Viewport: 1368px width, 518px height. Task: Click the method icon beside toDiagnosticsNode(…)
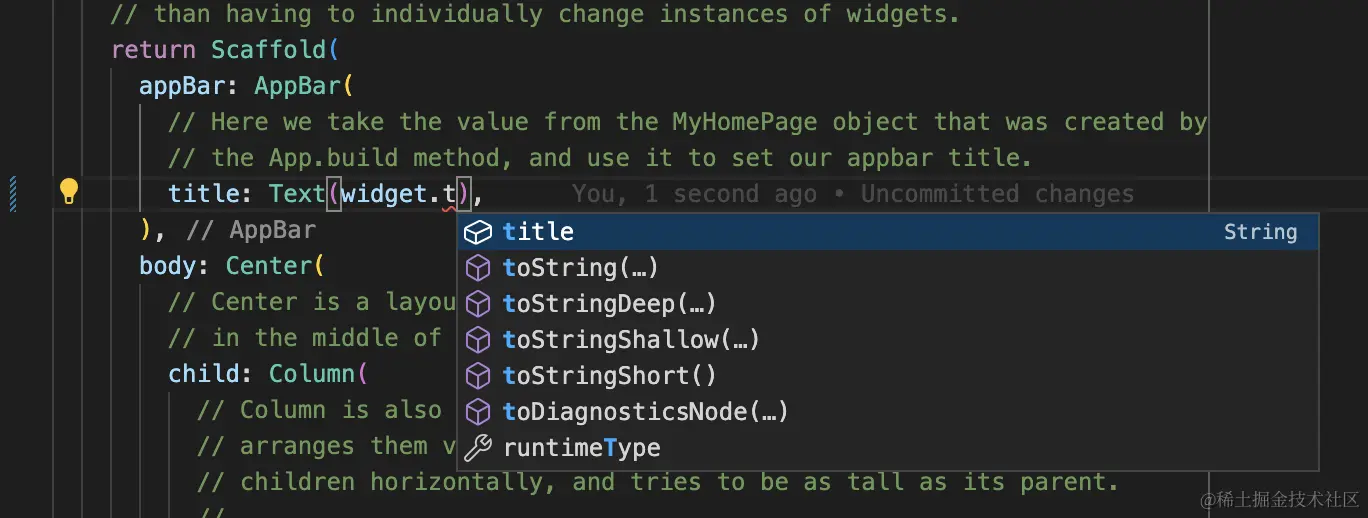coord(479,412)
